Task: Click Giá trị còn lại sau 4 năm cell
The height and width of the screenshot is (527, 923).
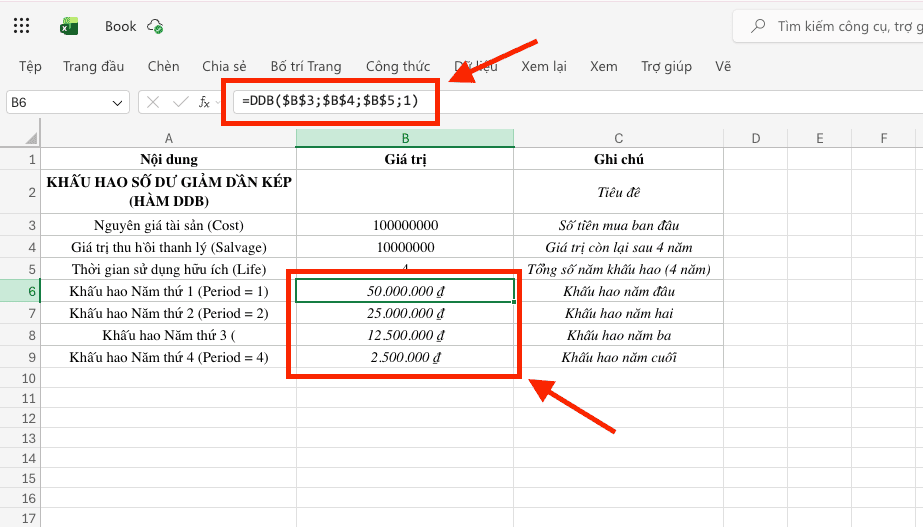Action: tap(619, 247)
